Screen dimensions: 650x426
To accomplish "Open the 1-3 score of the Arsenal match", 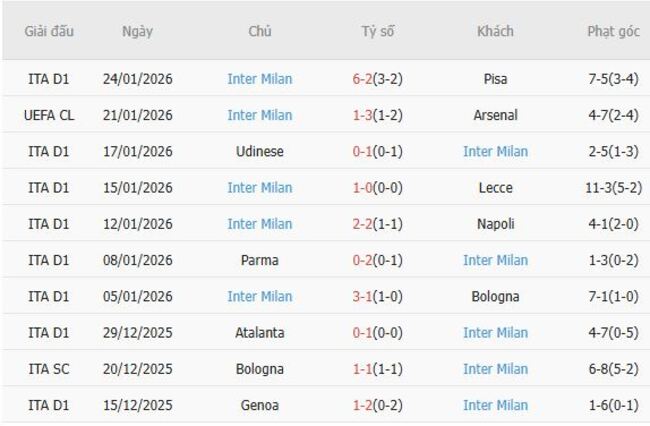I will pos(364,115).
